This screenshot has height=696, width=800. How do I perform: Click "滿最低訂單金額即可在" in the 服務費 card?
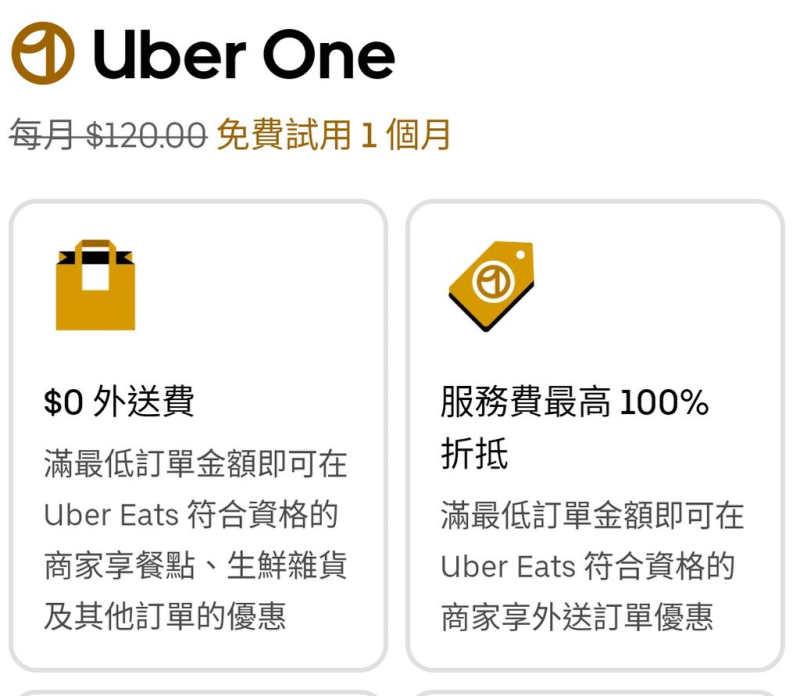(592, 516)
